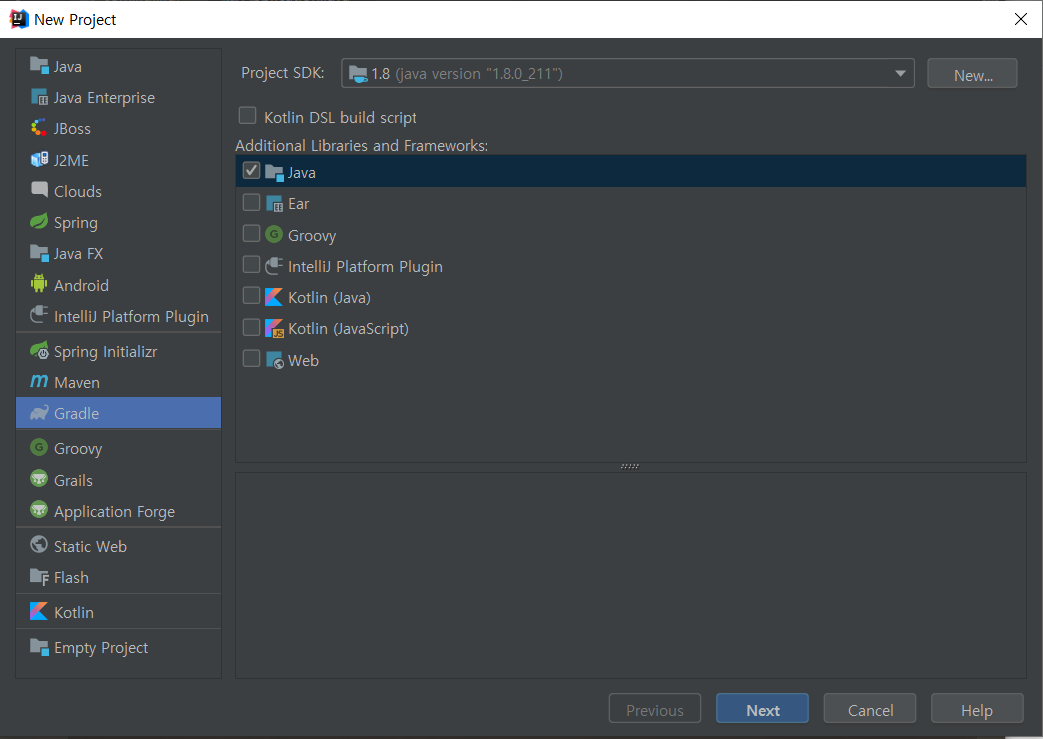1043x739 pixels.
Task: Select 'Clouds' project type label
Action: [x=78, y=192]
